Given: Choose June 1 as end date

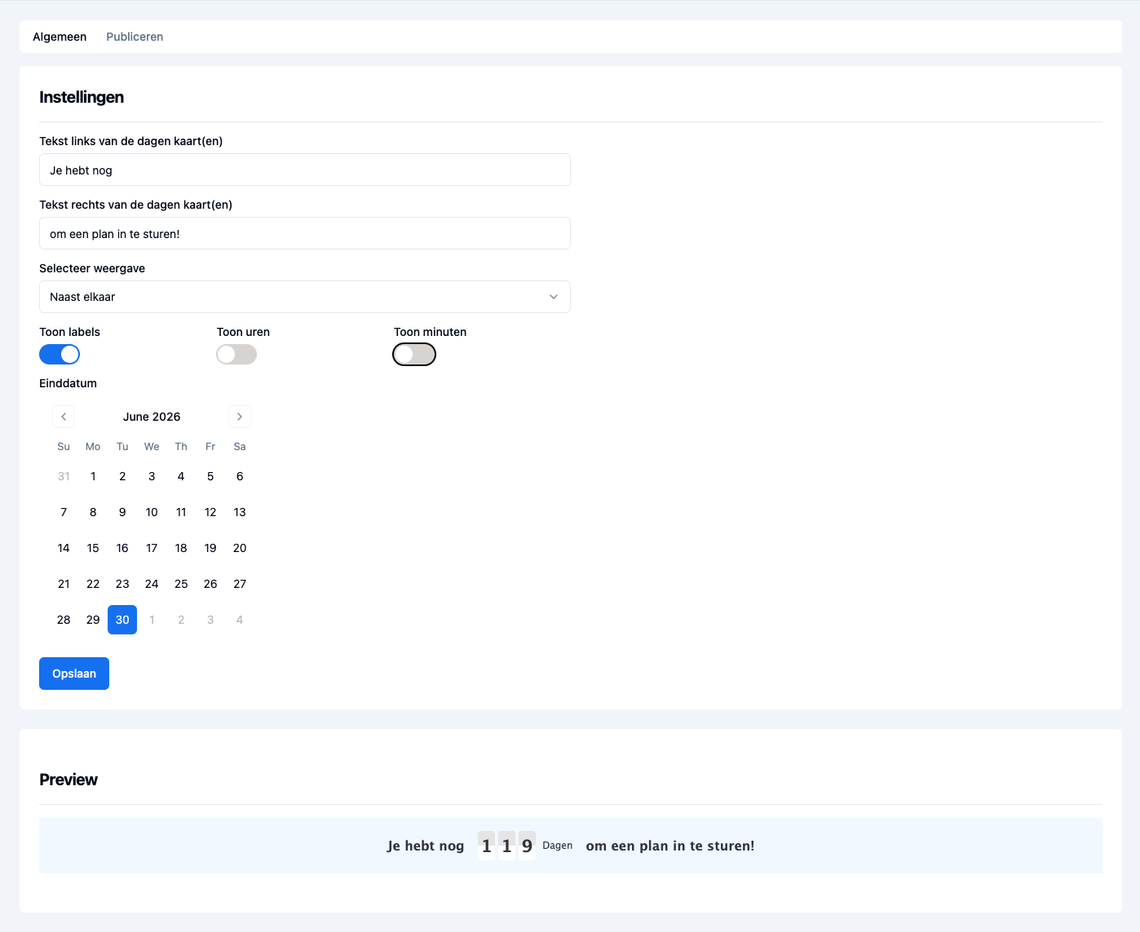Looking at the screenshot, I should [93, 477].
